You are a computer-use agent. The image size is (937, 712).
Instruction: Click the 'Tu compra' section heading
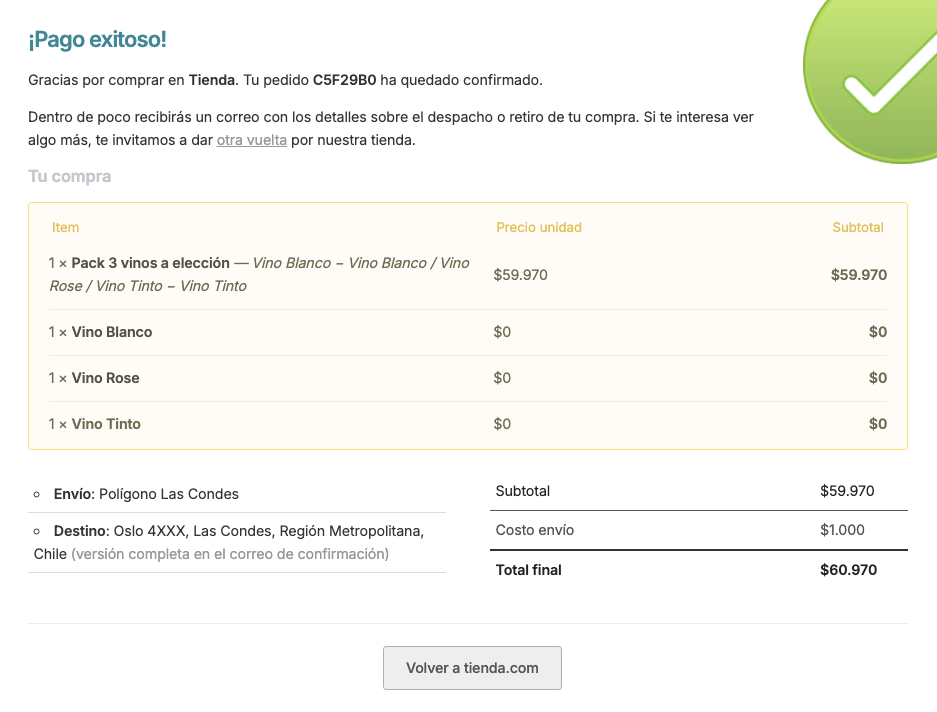pyautogui.click(x=69, y=176)
